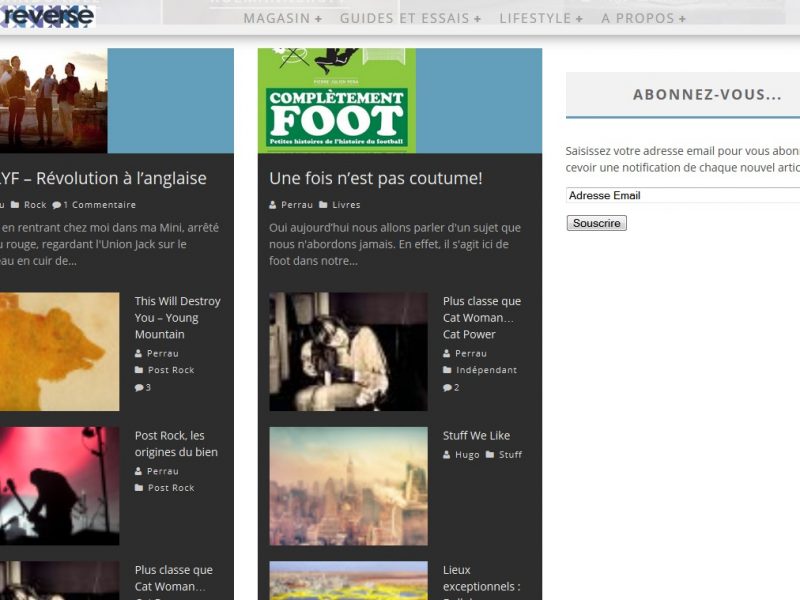Click the author Hugo user link
This screenshot has width=800, height=600.
pyautogui.click(x=467, y=455)
